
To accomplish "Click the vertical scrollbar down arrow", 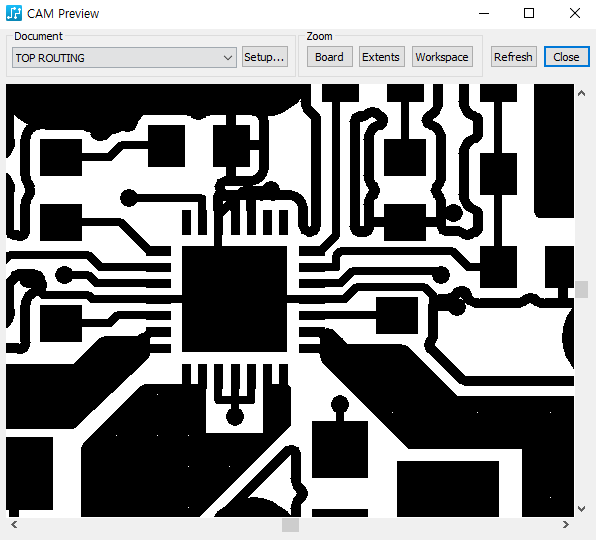I will (x=581, y=508).
